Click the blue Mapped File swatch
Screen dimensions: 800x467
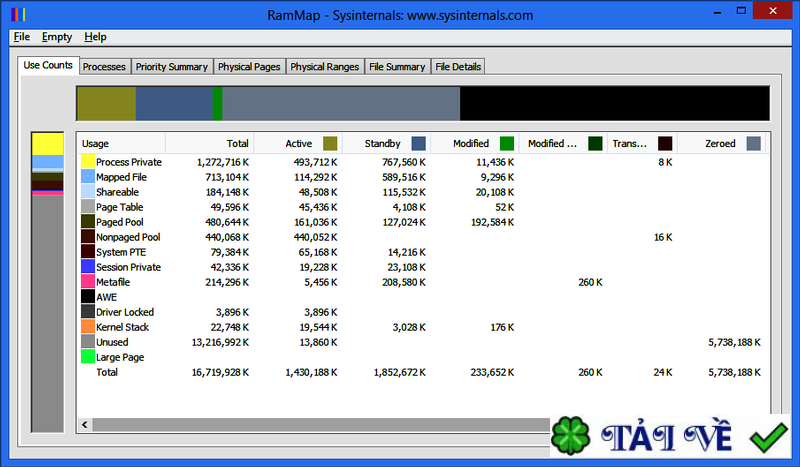[88, 177]
